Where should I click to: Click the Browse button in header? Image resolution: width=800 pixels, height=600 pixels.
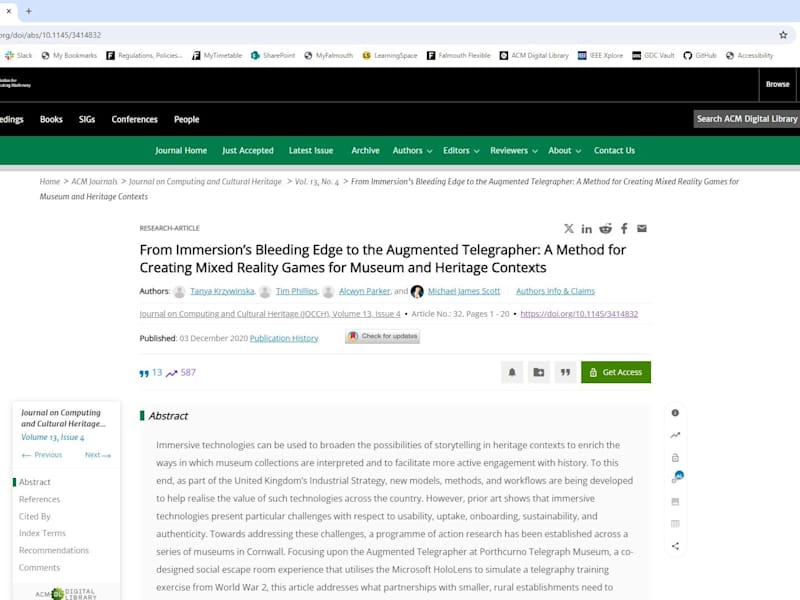pyautogui.click(x=777, y=84)
